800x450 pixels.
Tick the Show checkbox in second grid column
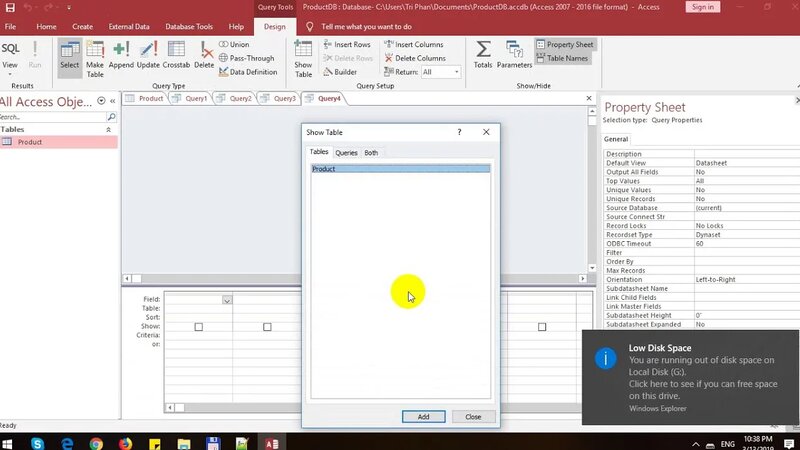point(267,327)
